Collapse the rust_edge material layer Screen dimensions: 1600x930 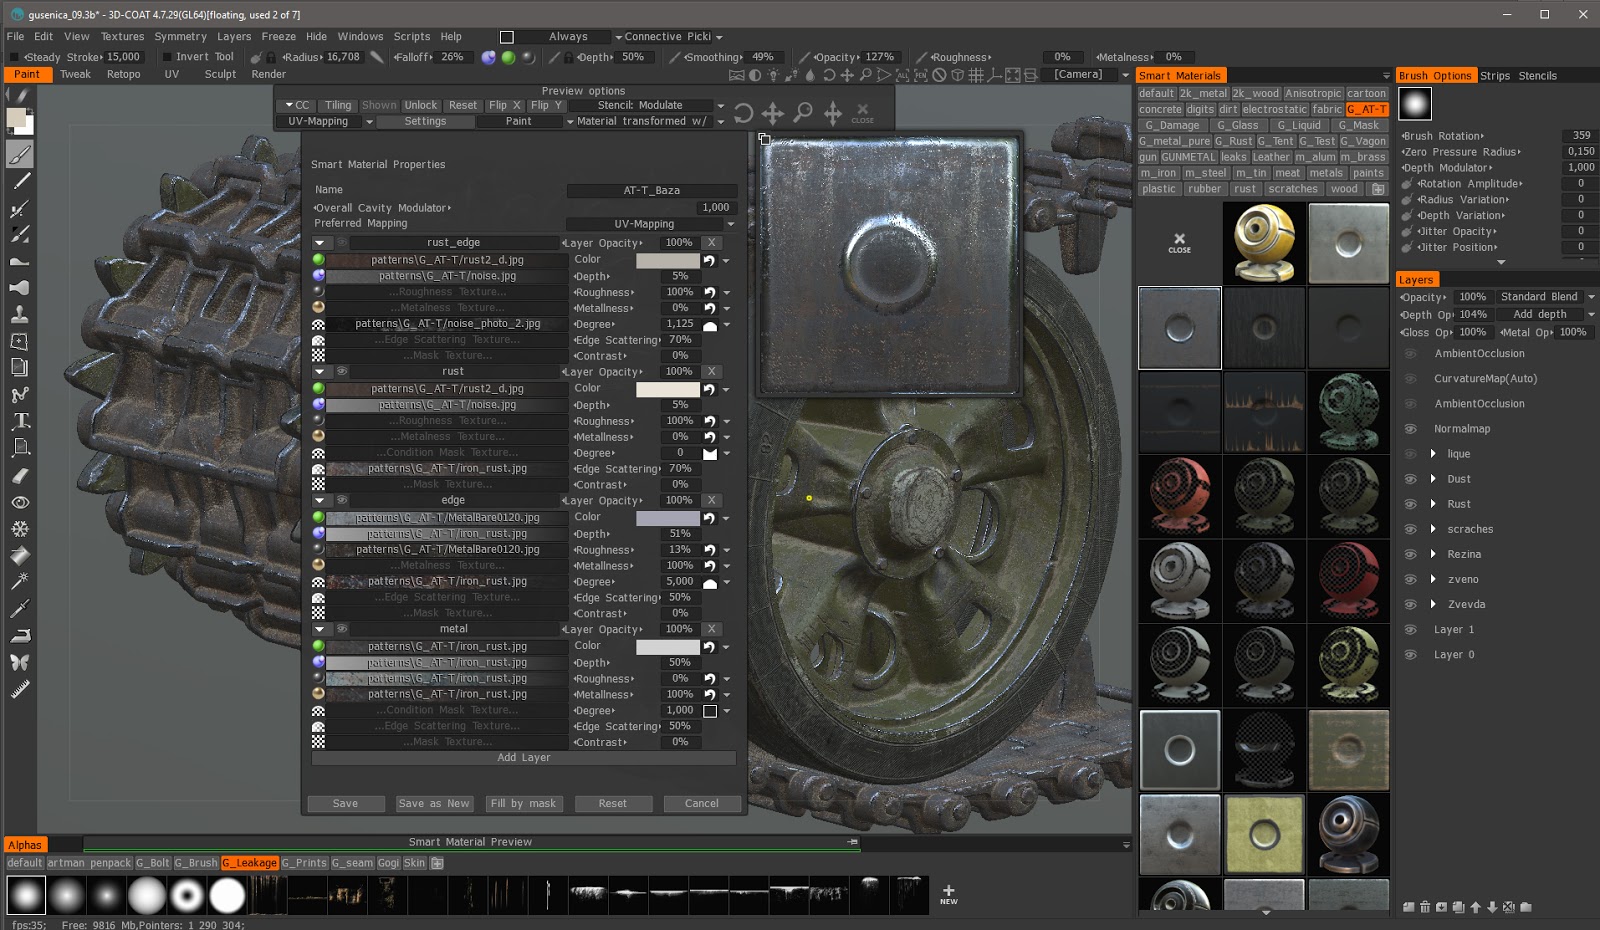pyautogui.click(x=320, y=243)
